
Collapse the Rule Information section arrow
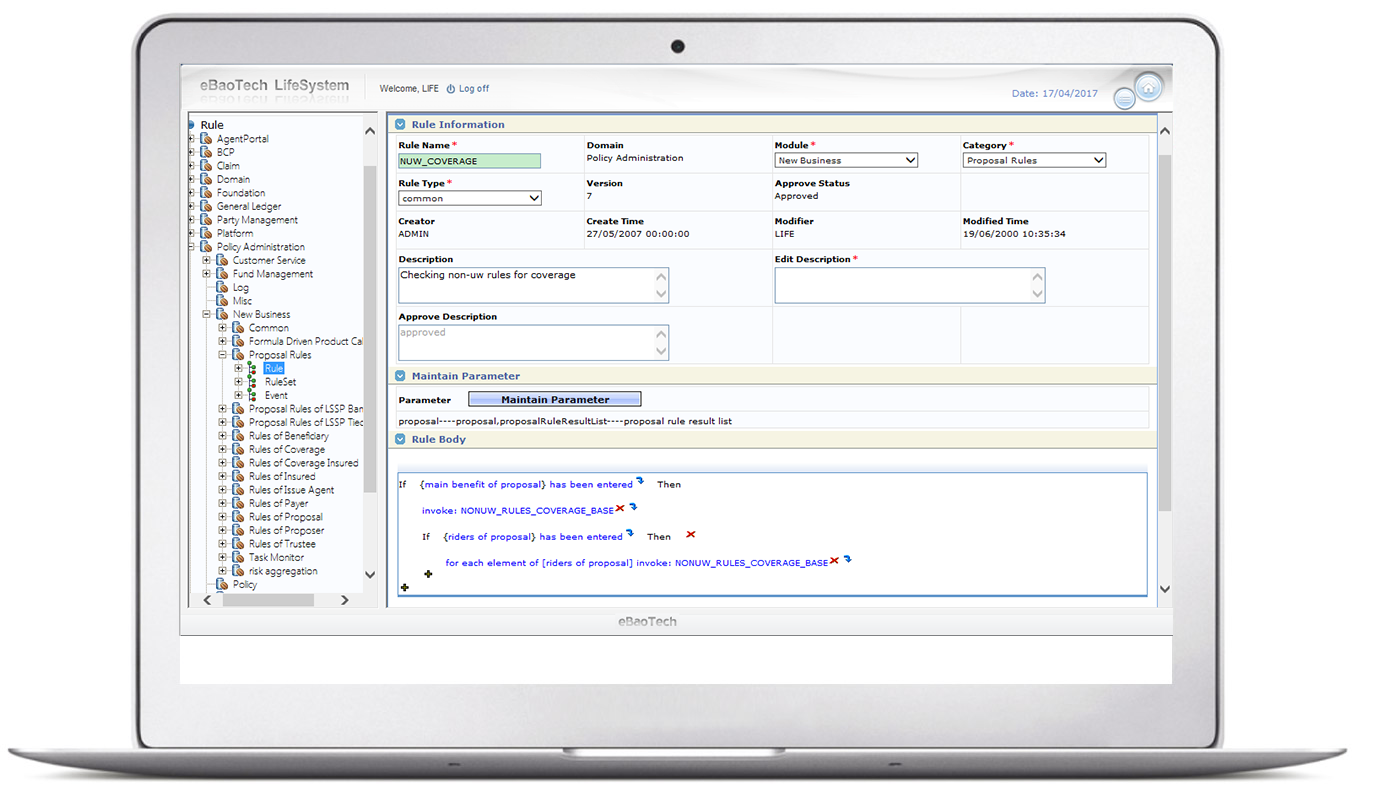(400, 125)
